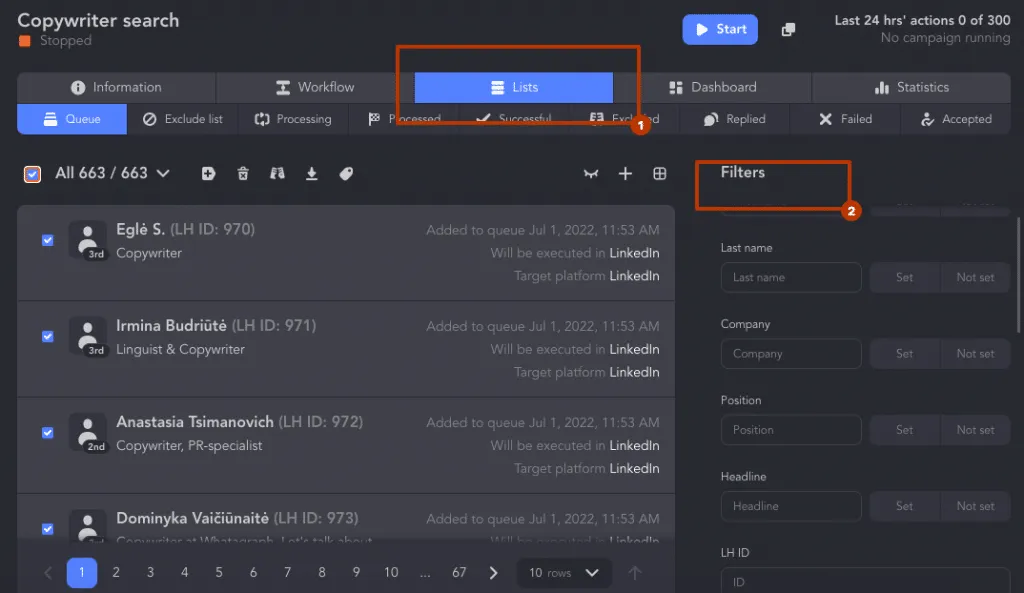
Task: Uncheck Dominyka Vaičiūnaitė profile checkbox
Action: 48,528
